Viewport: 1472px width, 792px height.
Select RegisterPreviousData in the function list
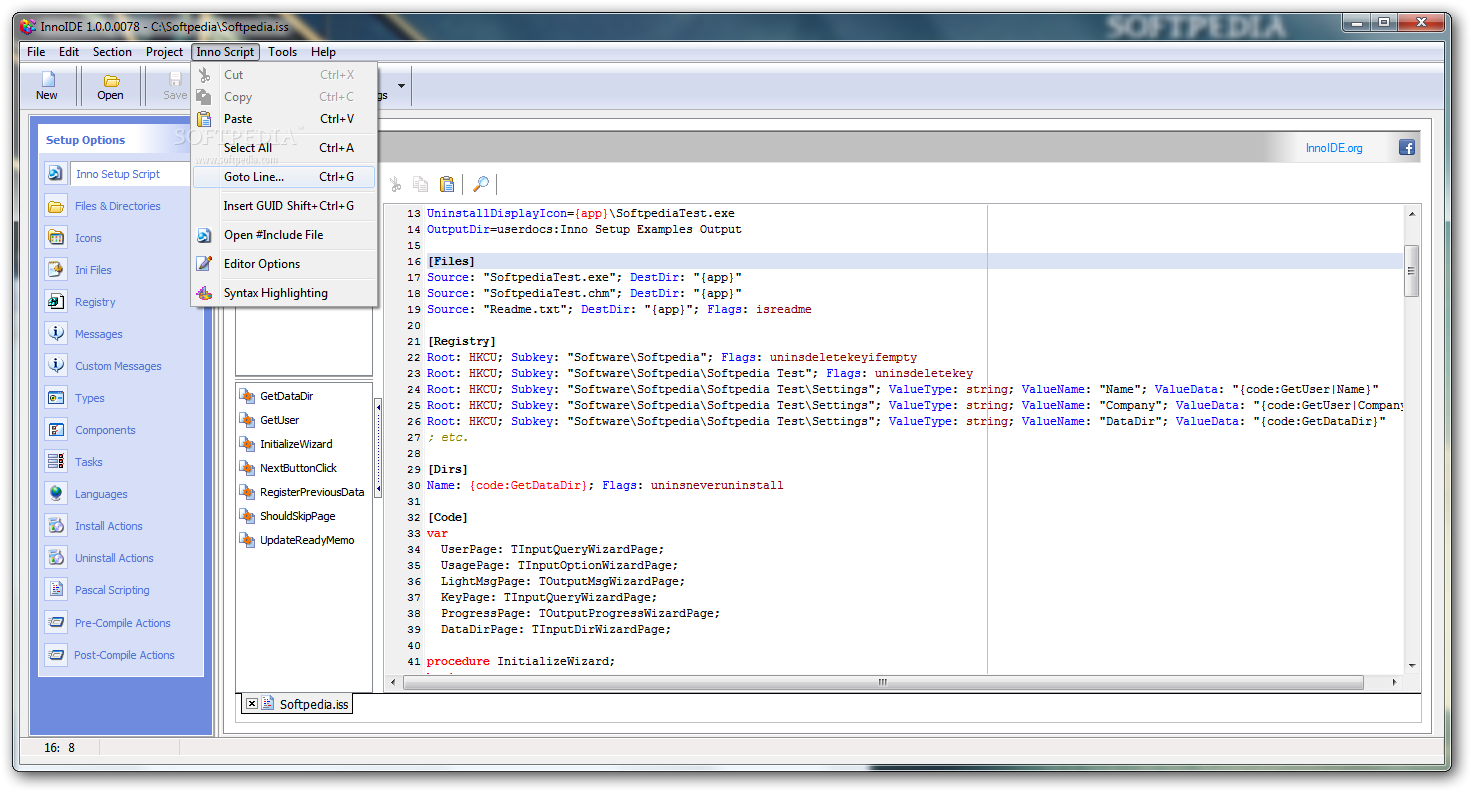point(312,492)
